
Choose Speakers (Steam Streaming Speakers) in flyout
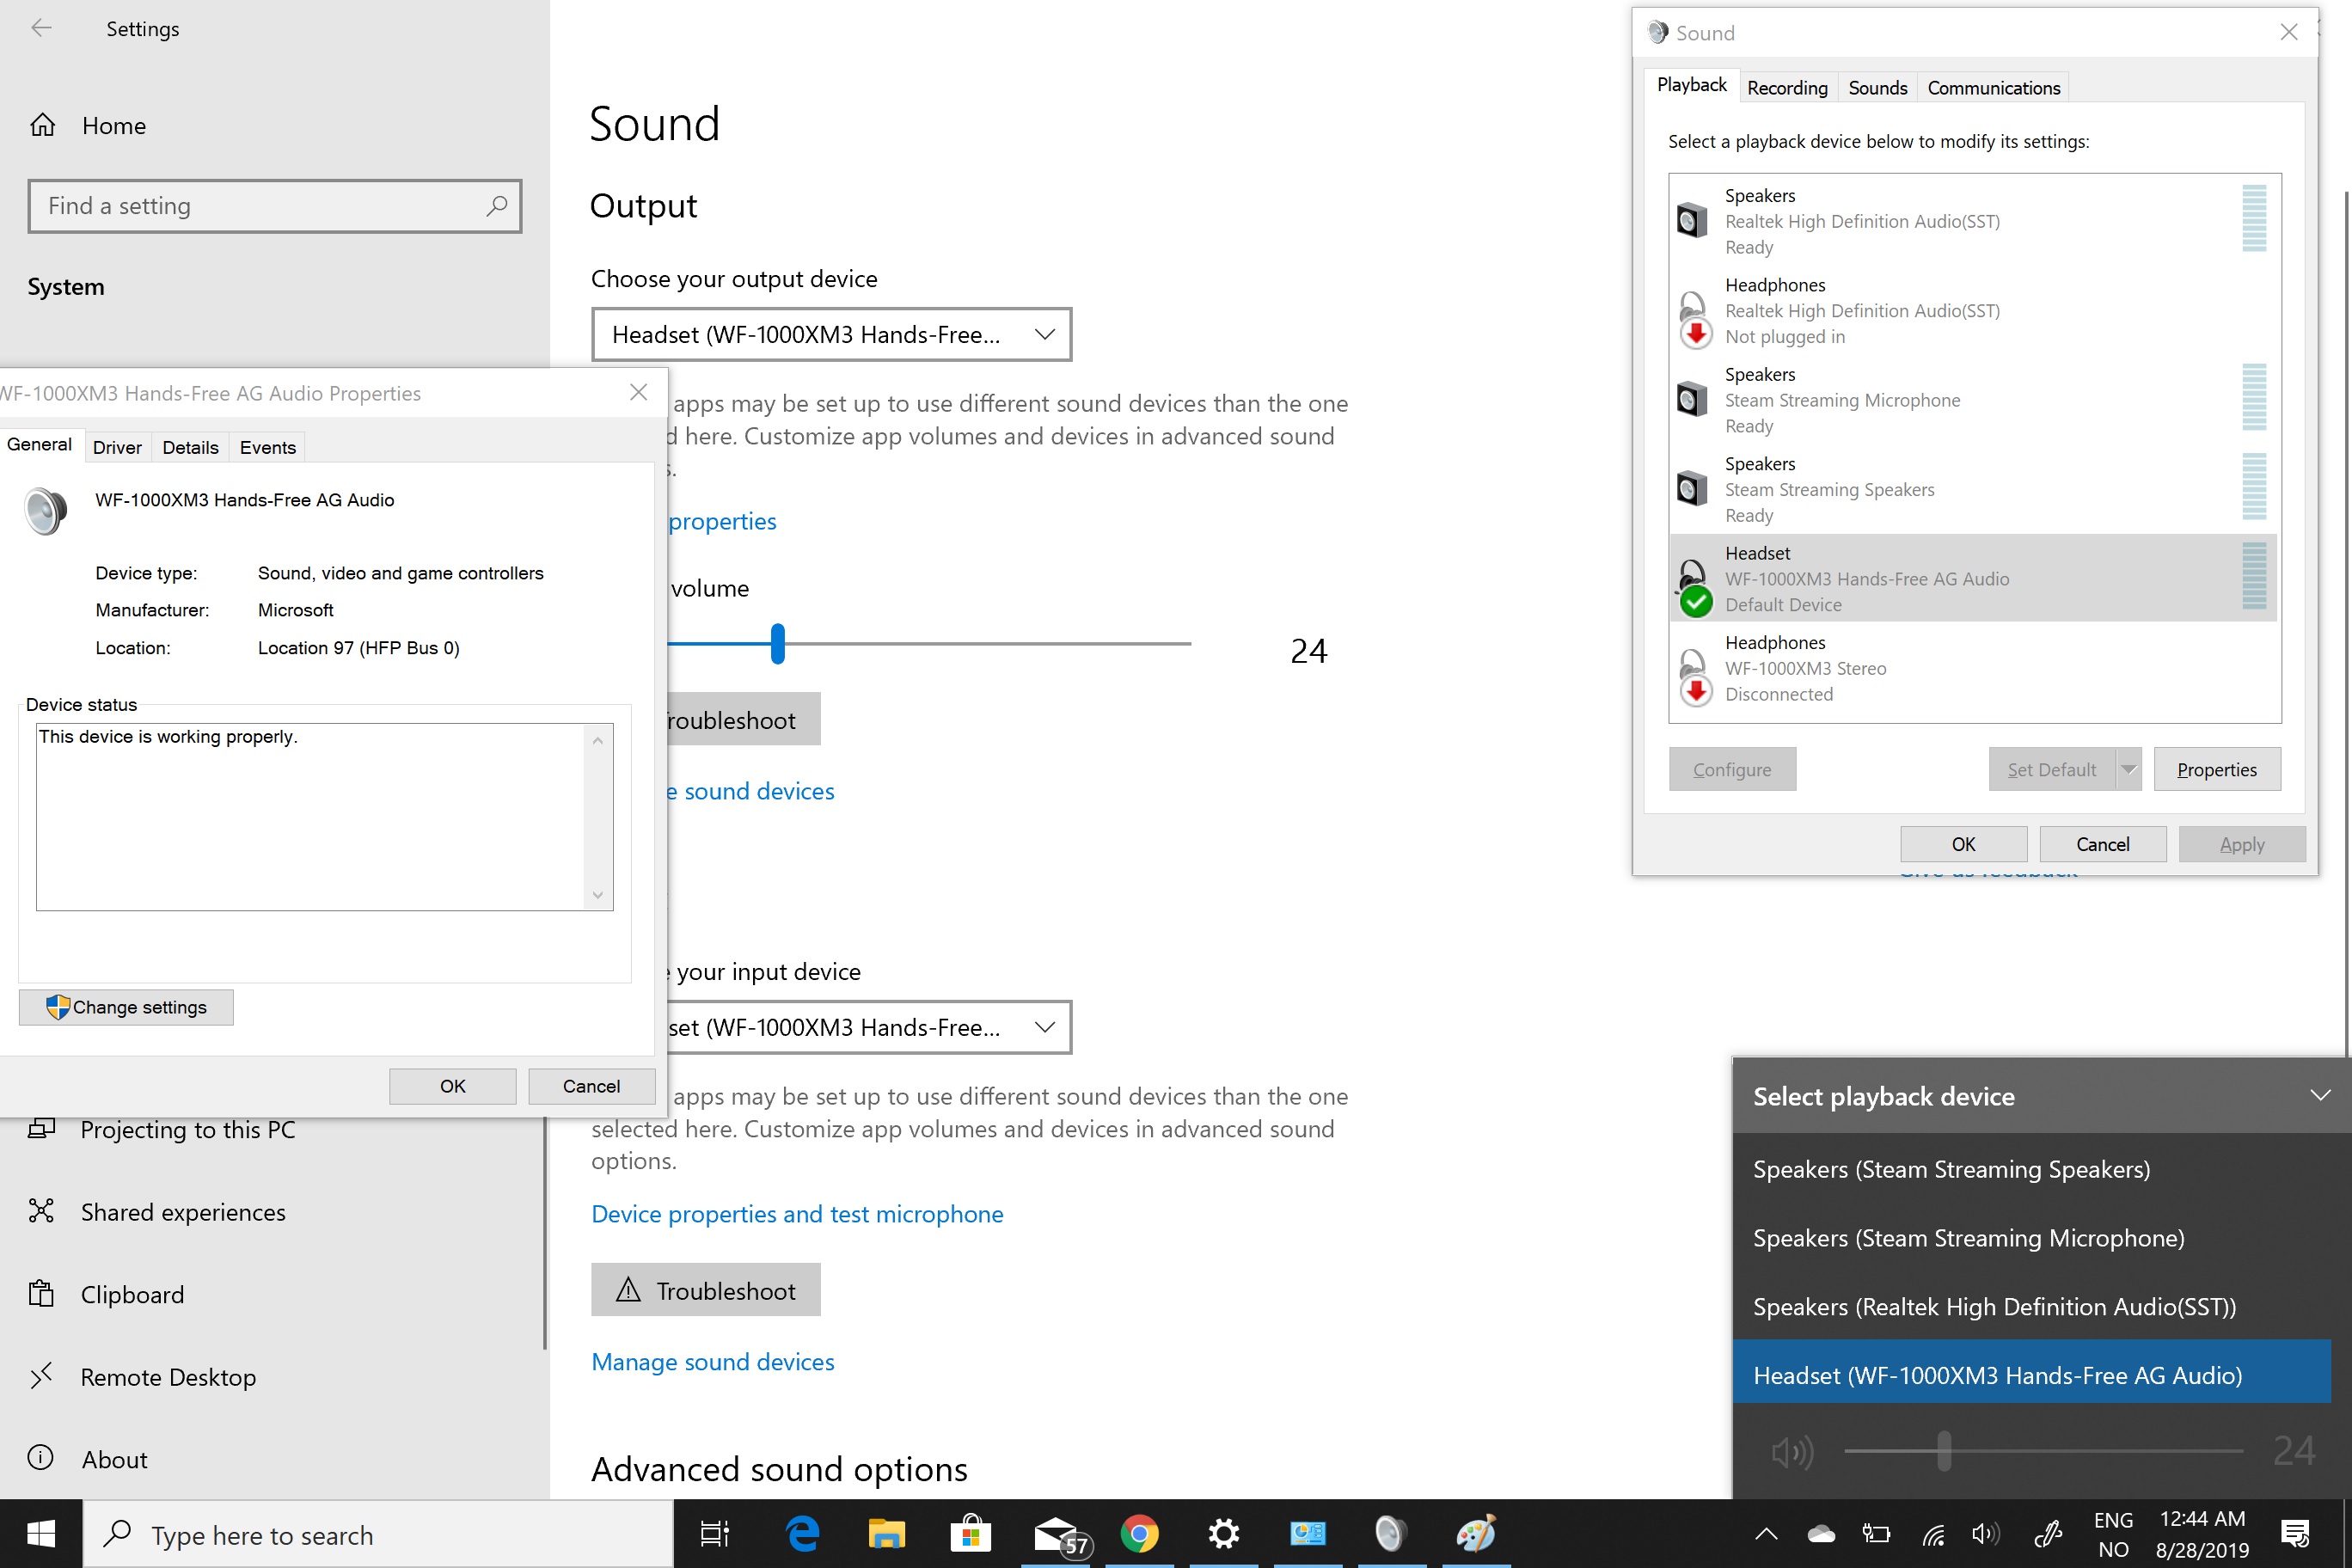point(2031,1169)
